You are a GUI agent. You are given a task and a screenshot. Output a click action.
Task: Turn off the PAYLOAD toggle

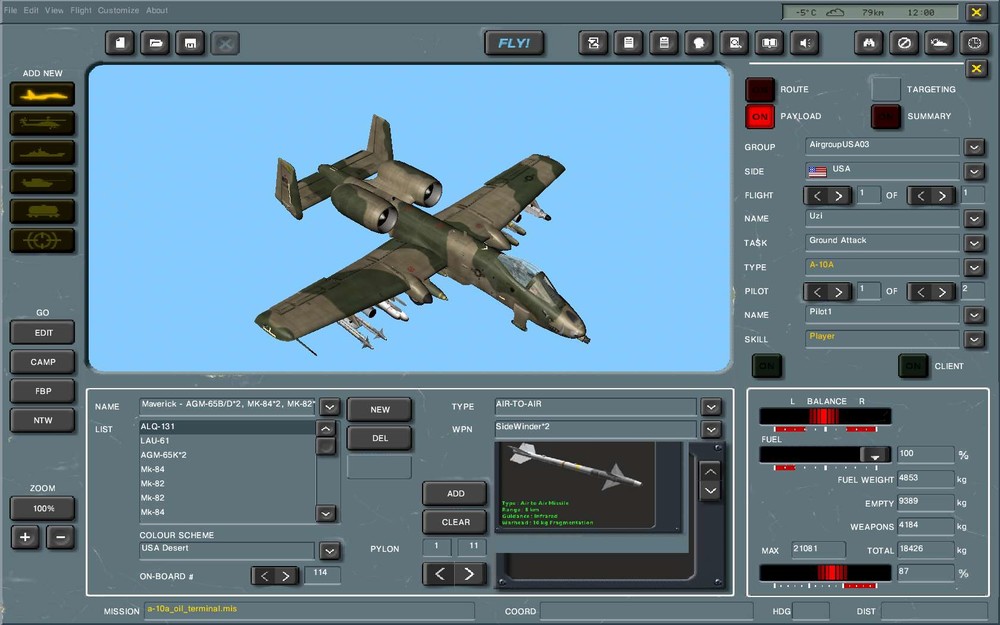pyautogui.click(x=760, y=116)
